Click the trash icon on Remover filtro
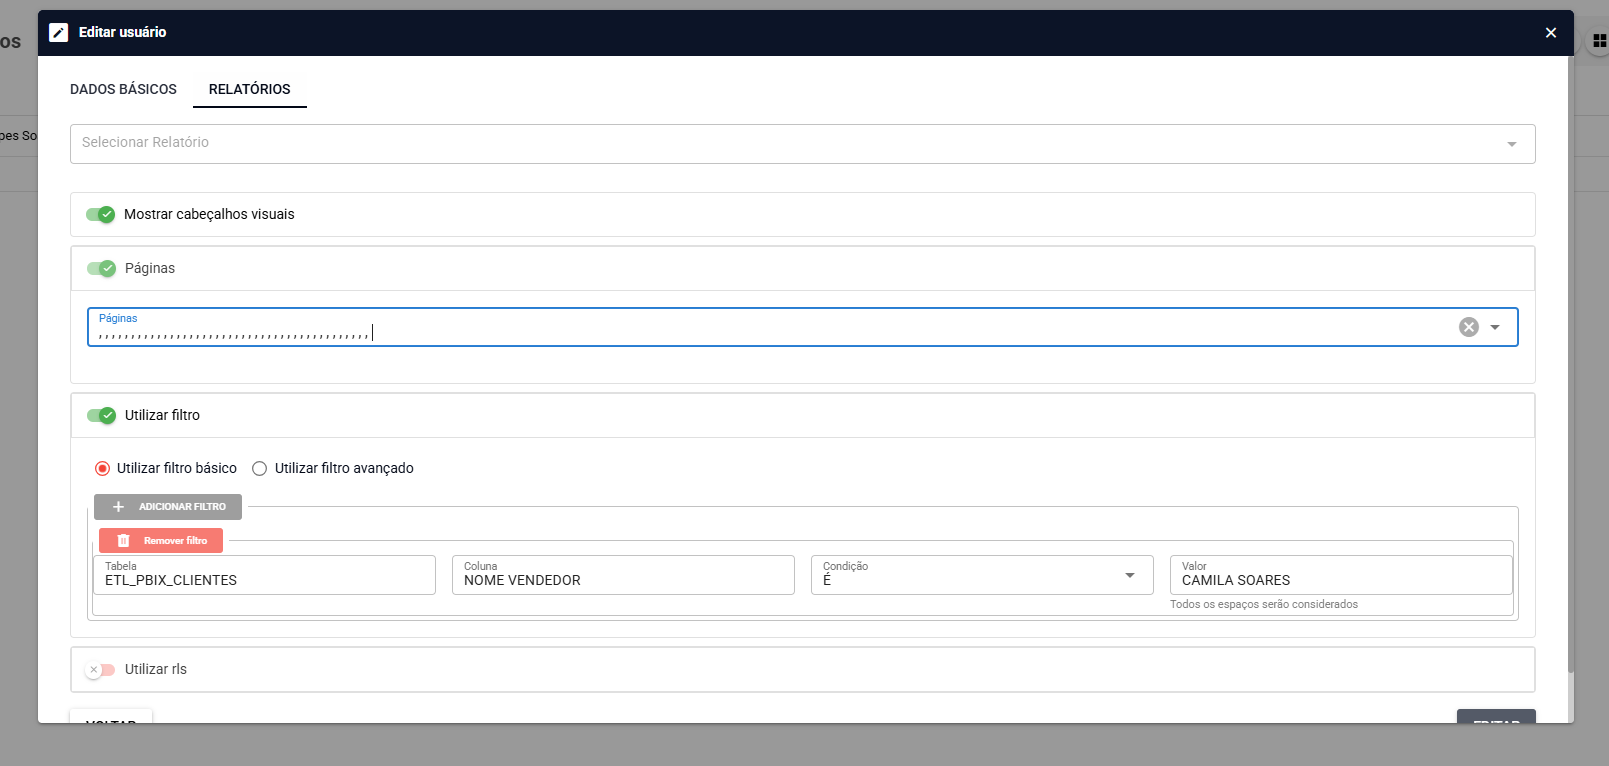1609x766 pixels. click(124, 541)
